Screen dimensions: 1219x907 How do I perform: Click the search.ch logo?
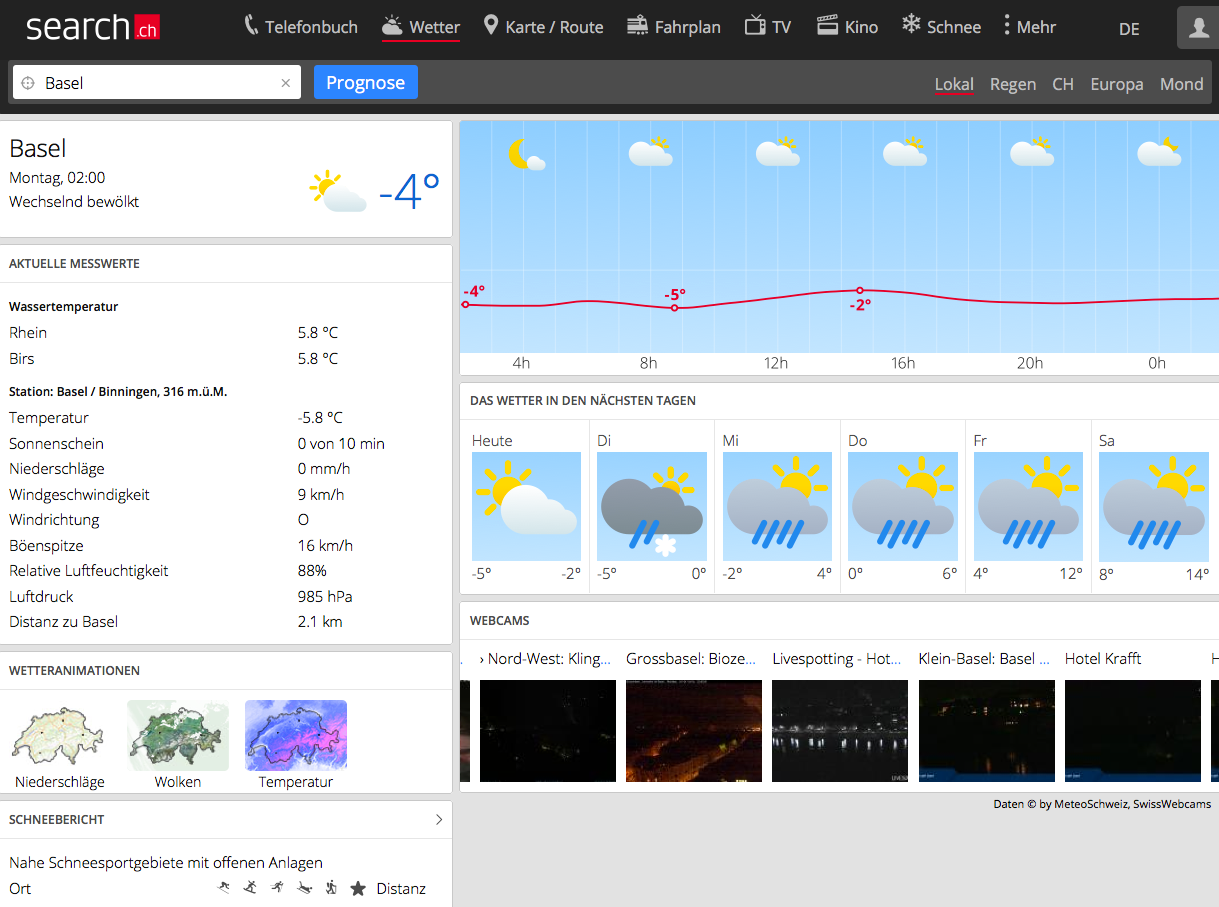tap(92, 27)
